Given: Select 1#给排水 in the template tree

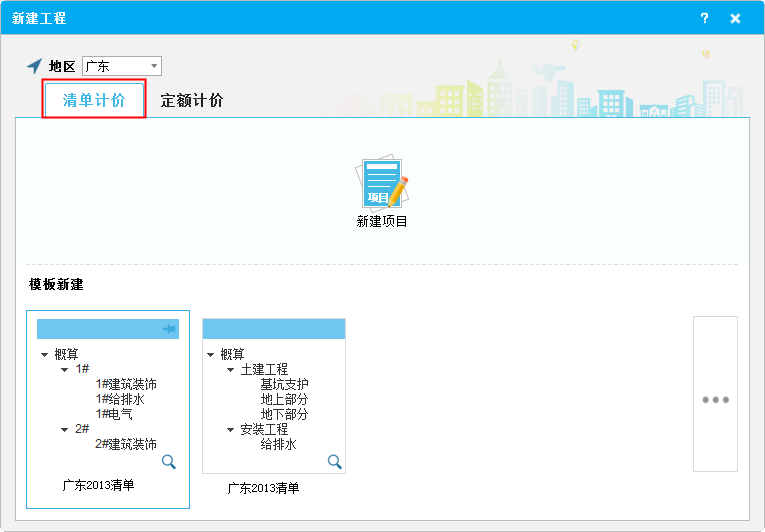Looking at the screenshot, I should click(x=126, y=399).
